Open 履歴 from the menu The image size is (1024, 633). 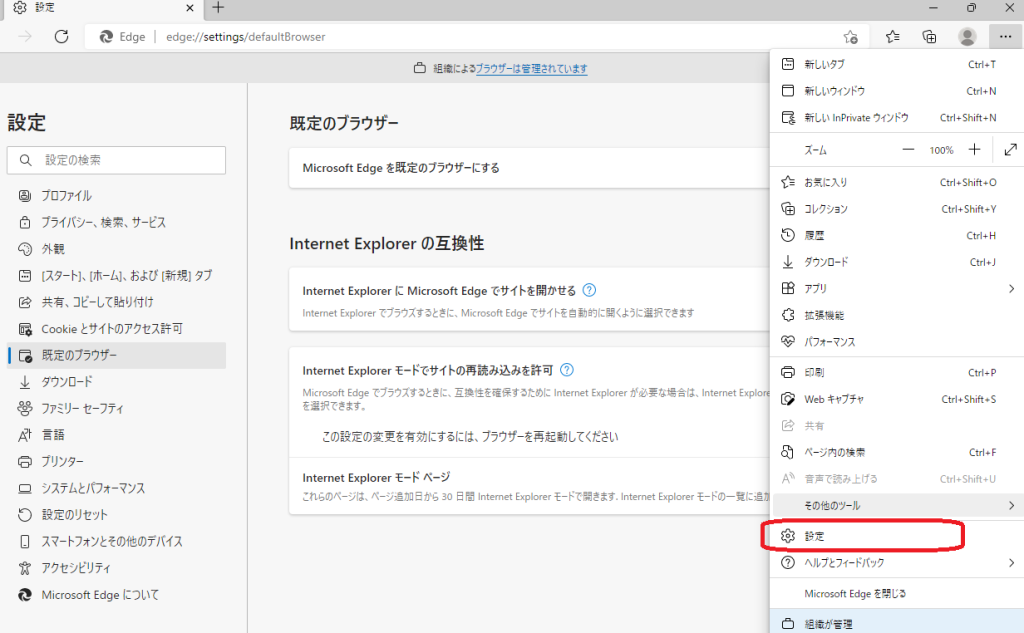coord(815,236)
